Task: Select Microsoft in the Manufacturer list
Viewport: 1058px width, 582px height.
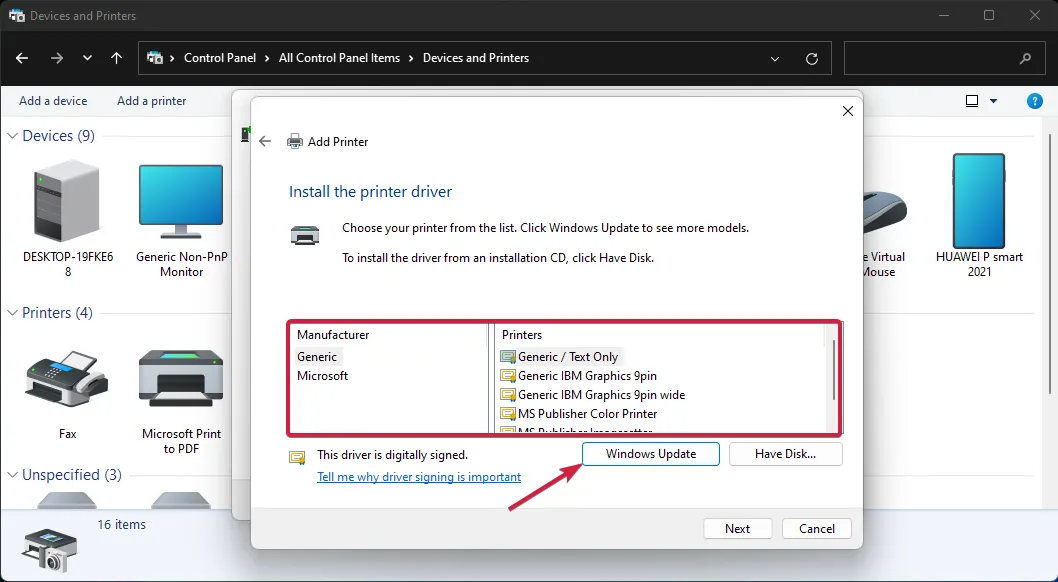Action: click(323, 376)
